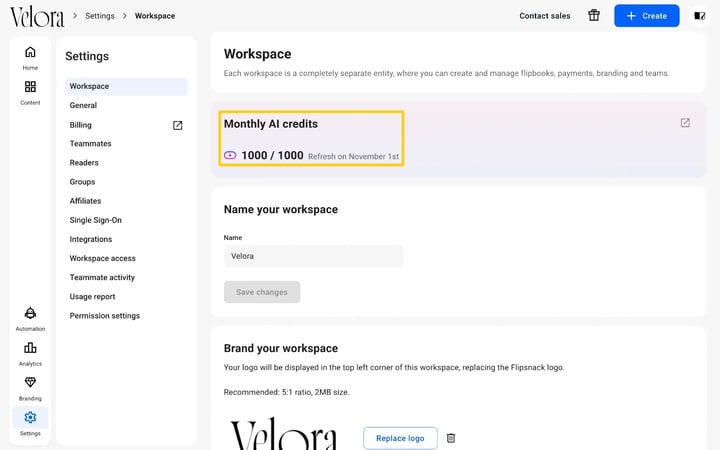Image resolution: width=720 pixels, height=450 pixels.
Task: Open the General settings page
Action: (83, 105)
